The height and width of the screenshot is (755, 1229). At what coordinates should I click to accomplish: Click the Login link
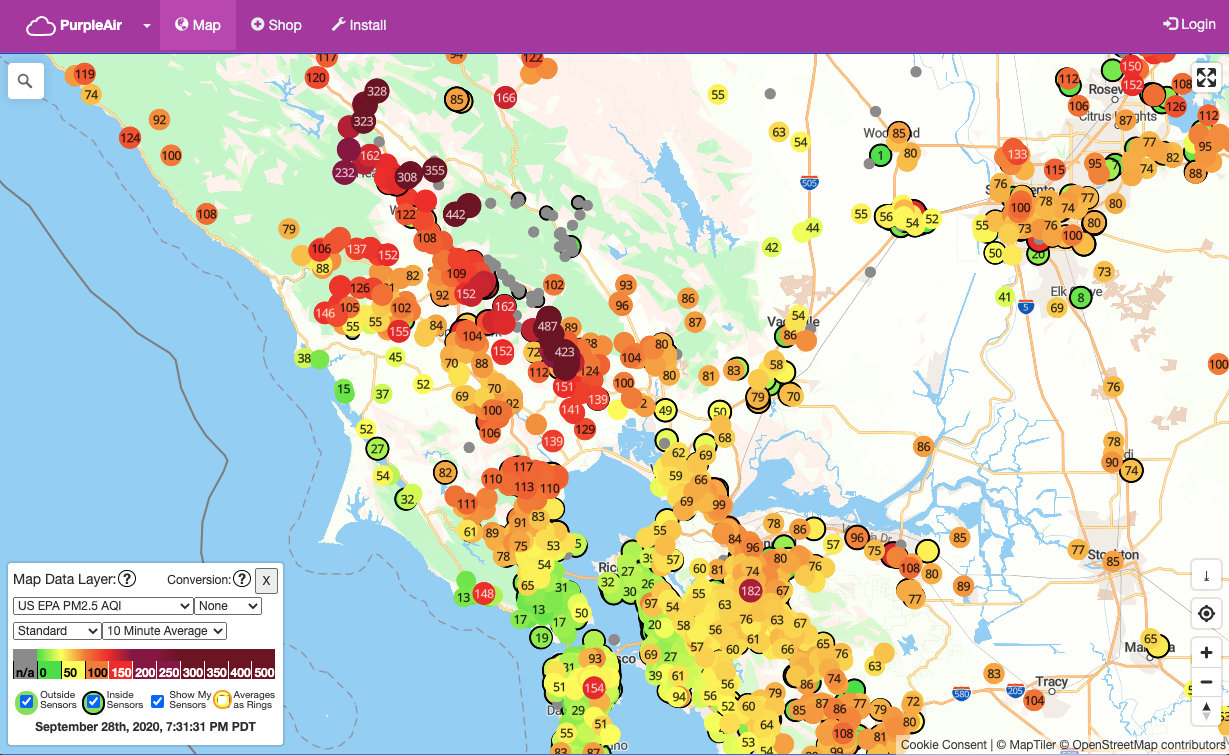coord(1189,25)
